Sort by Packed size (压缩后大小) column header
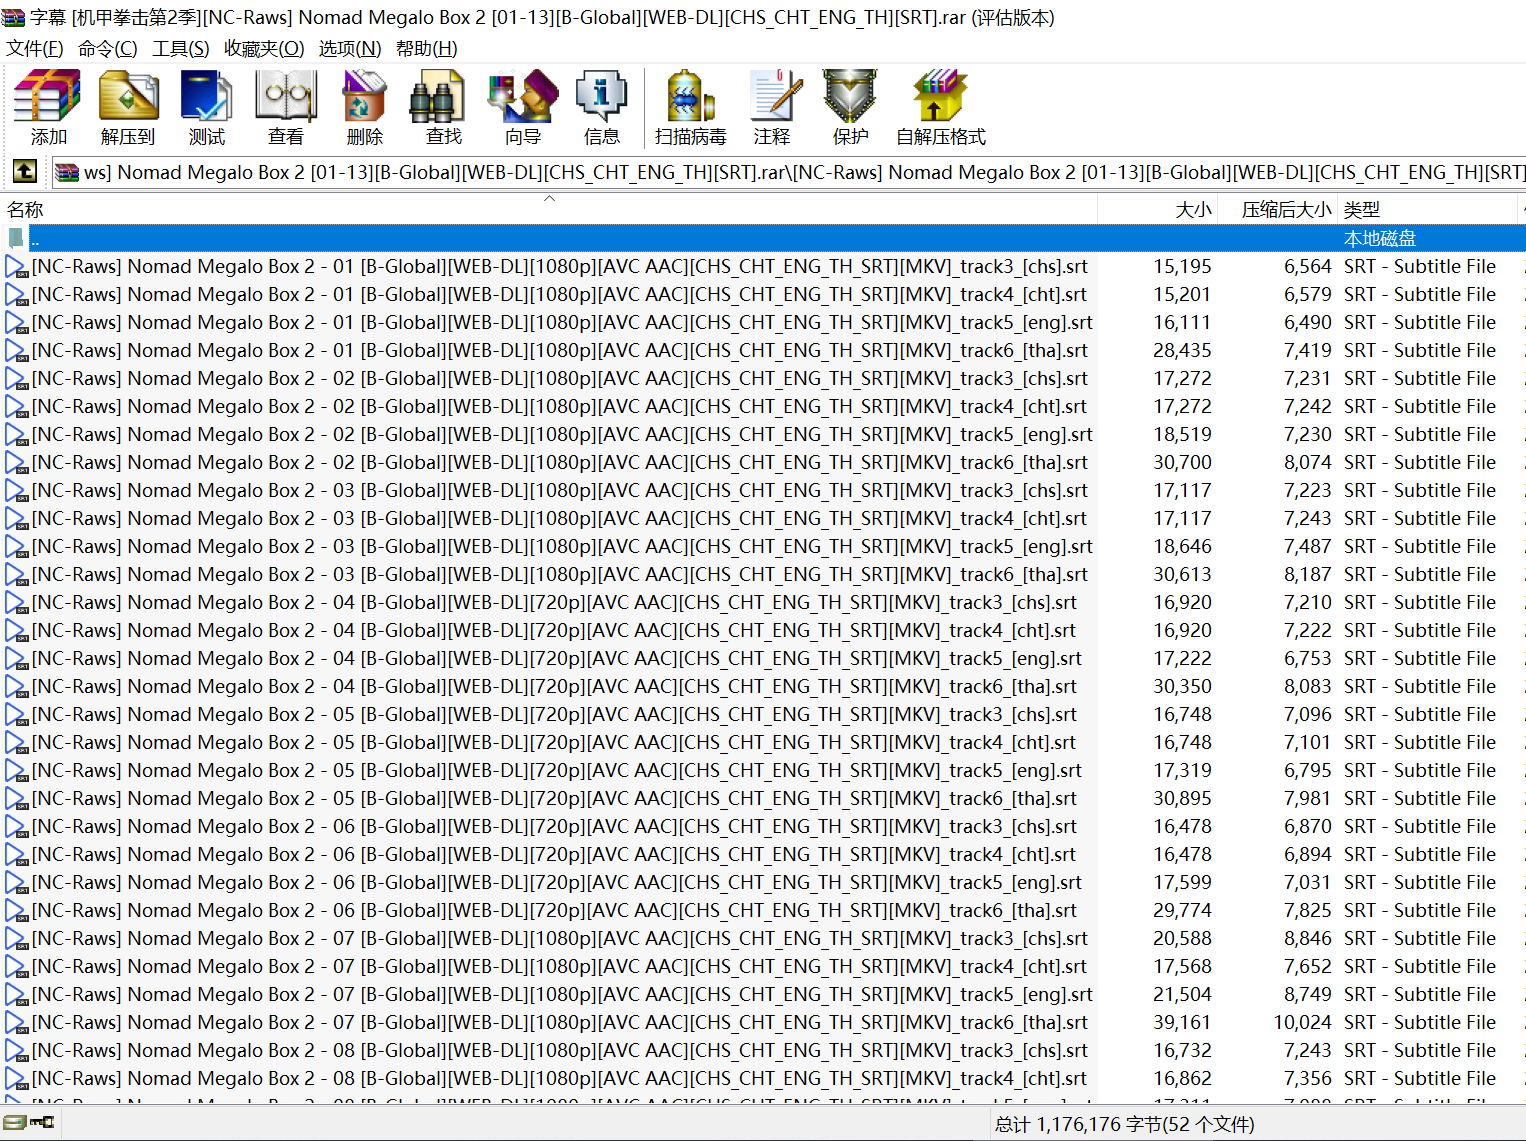Screen dimensions: 1526x1141 (x=1279, y=209)
